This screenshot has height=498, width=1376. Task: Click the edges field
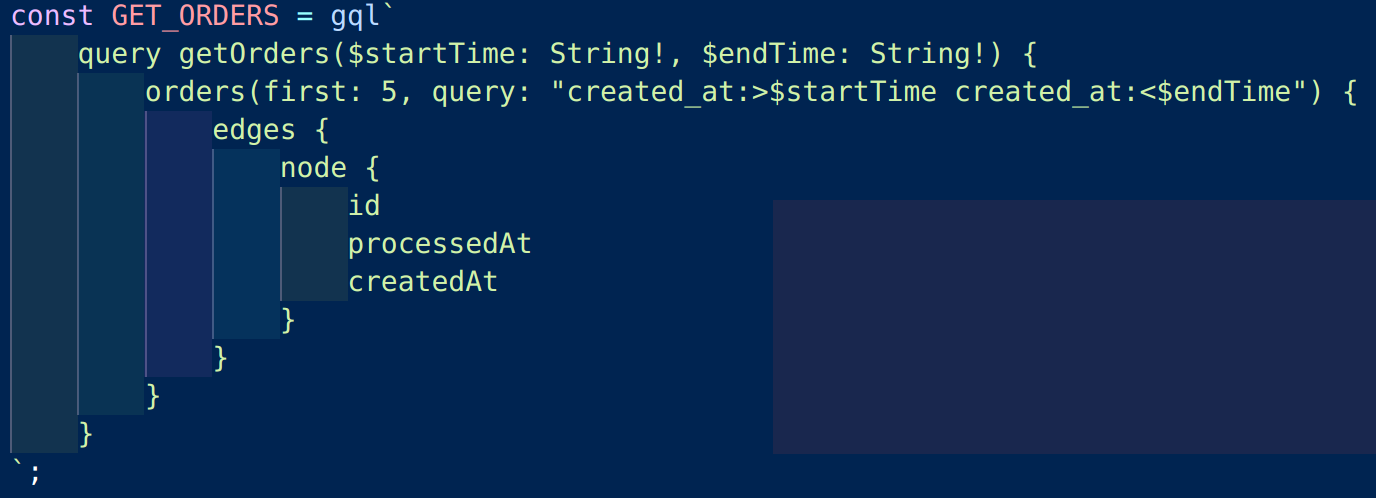click(254, 130)
